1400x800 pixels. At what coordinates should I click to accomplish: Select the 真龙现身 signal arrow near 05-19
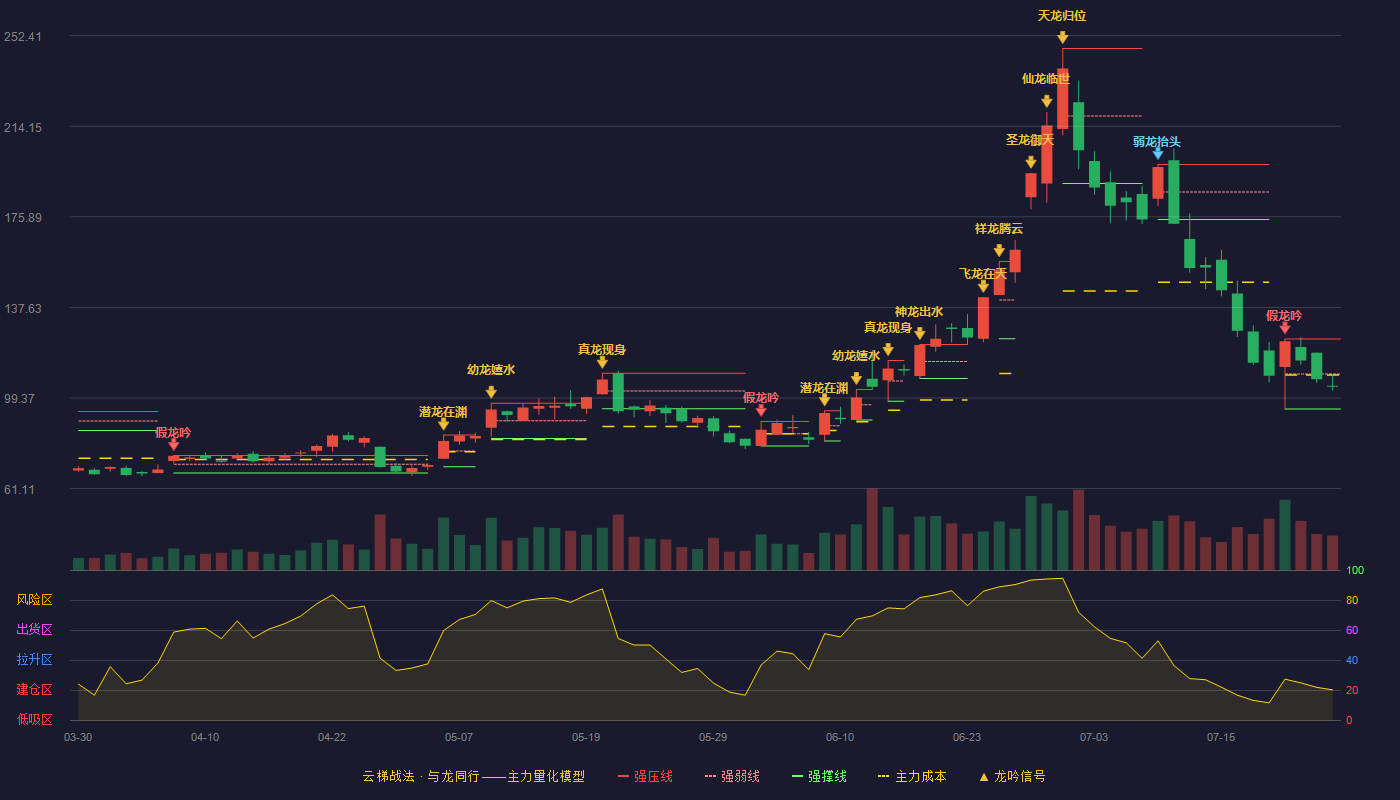click(602, 363)
